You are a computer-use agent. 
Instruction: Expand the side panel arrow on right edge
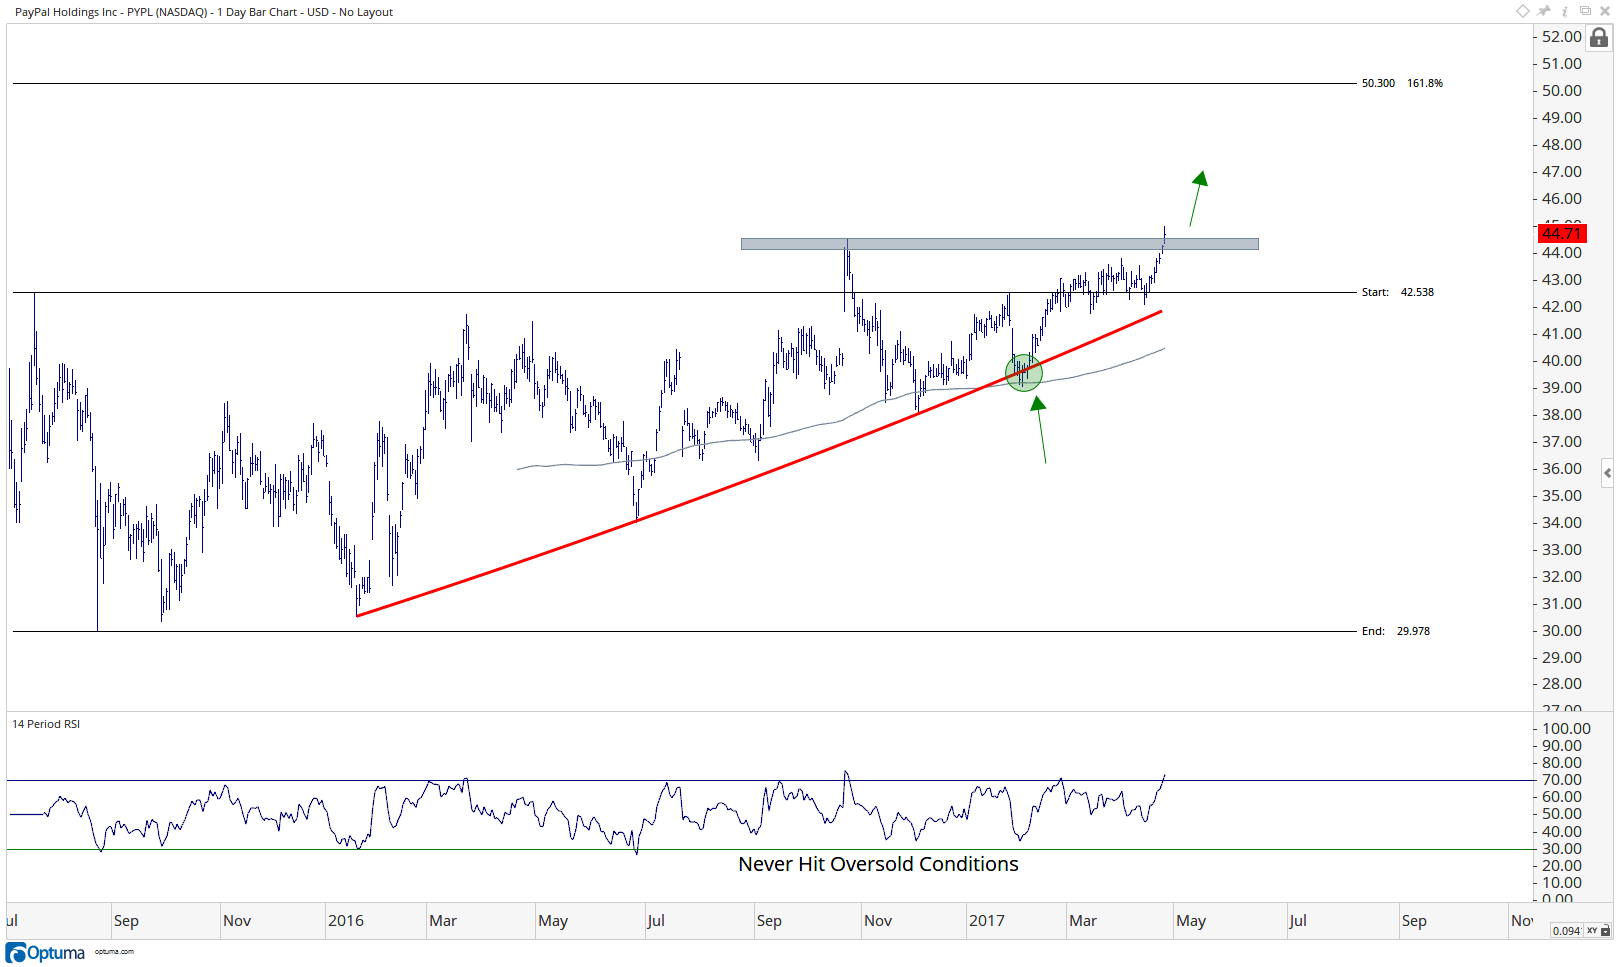1607,473
